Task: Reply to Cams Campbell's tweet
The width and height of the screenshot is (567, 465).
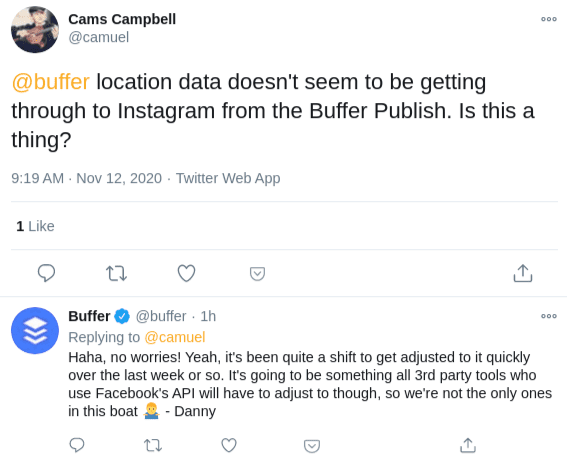Action: [x=46, y=273]
